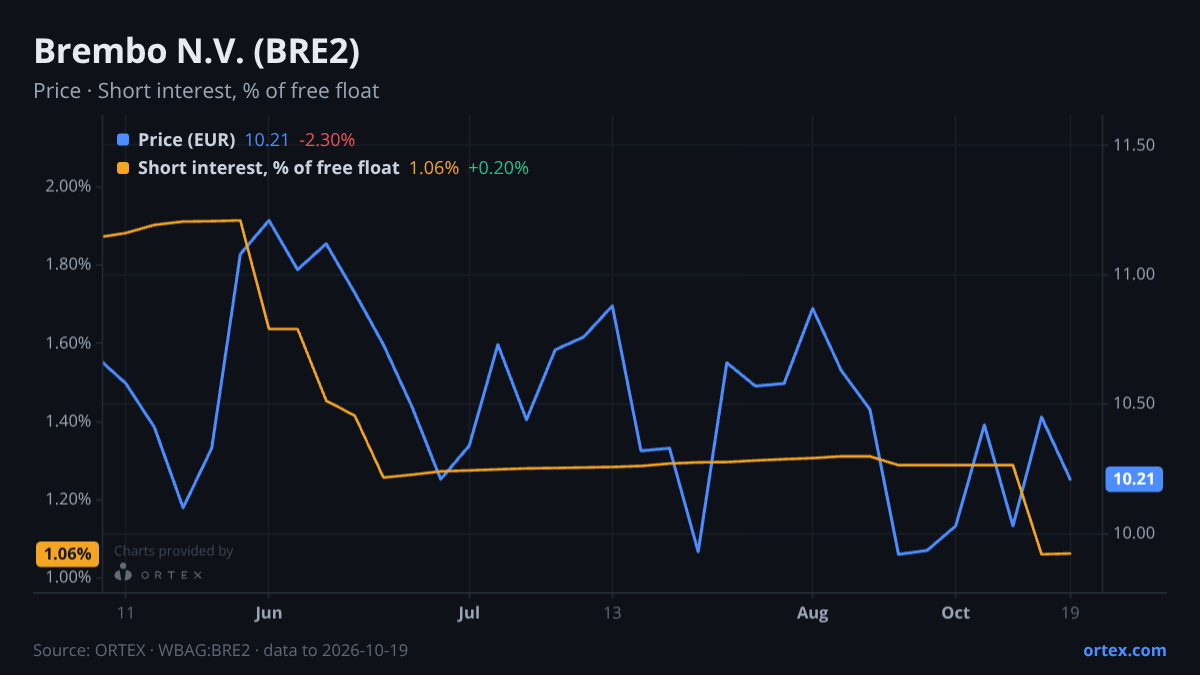Select the Price (EUR) legend label
The image size is (1200, 675).
(187, 140)
